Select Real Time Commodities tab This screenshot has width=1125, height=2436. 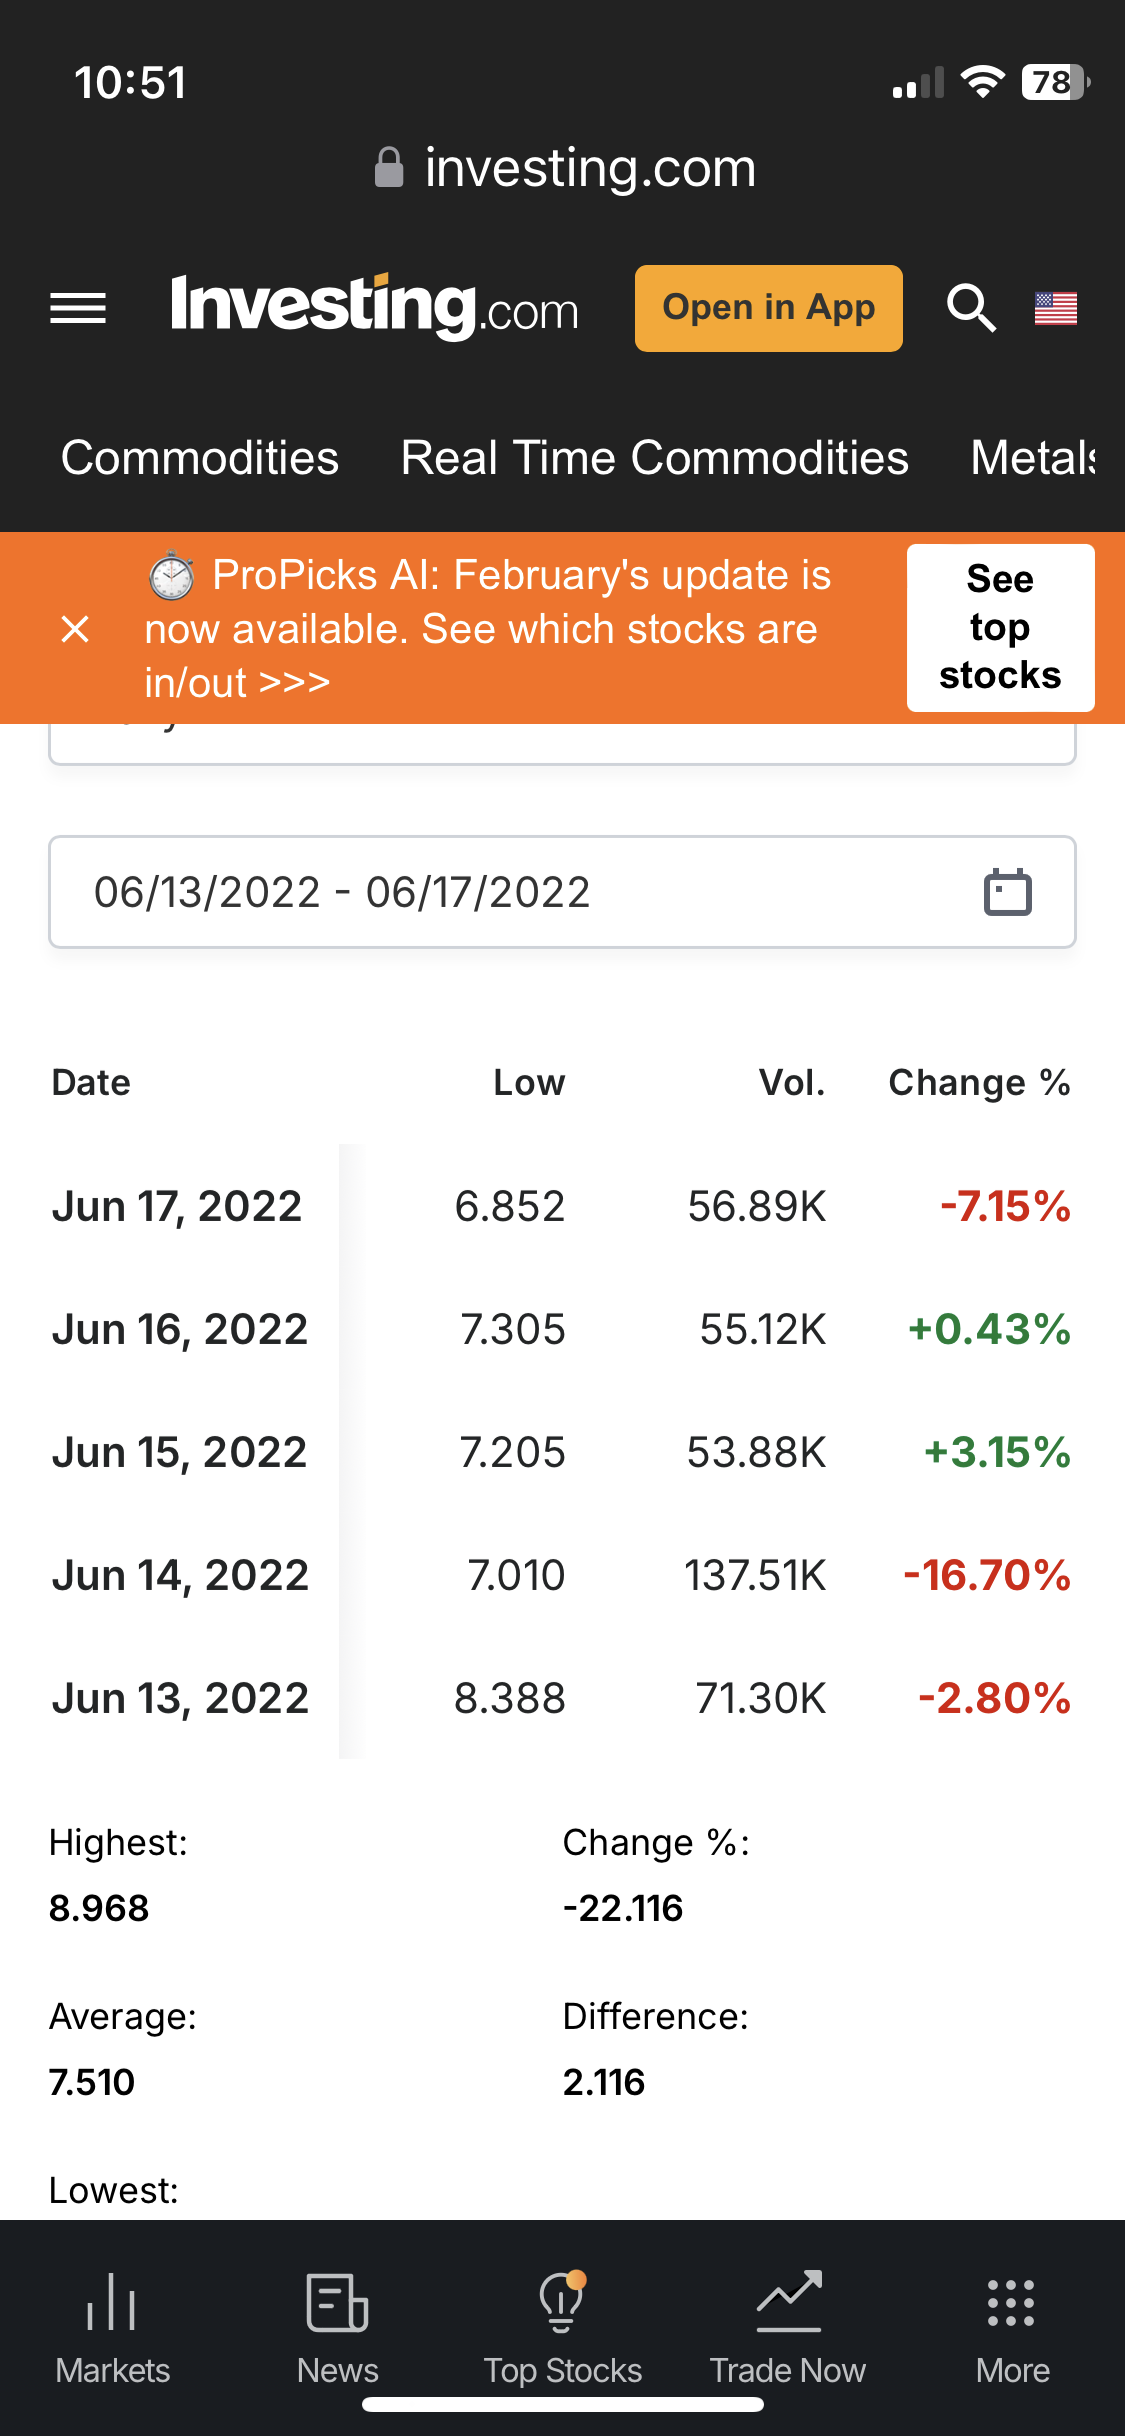tap(654, 458)
